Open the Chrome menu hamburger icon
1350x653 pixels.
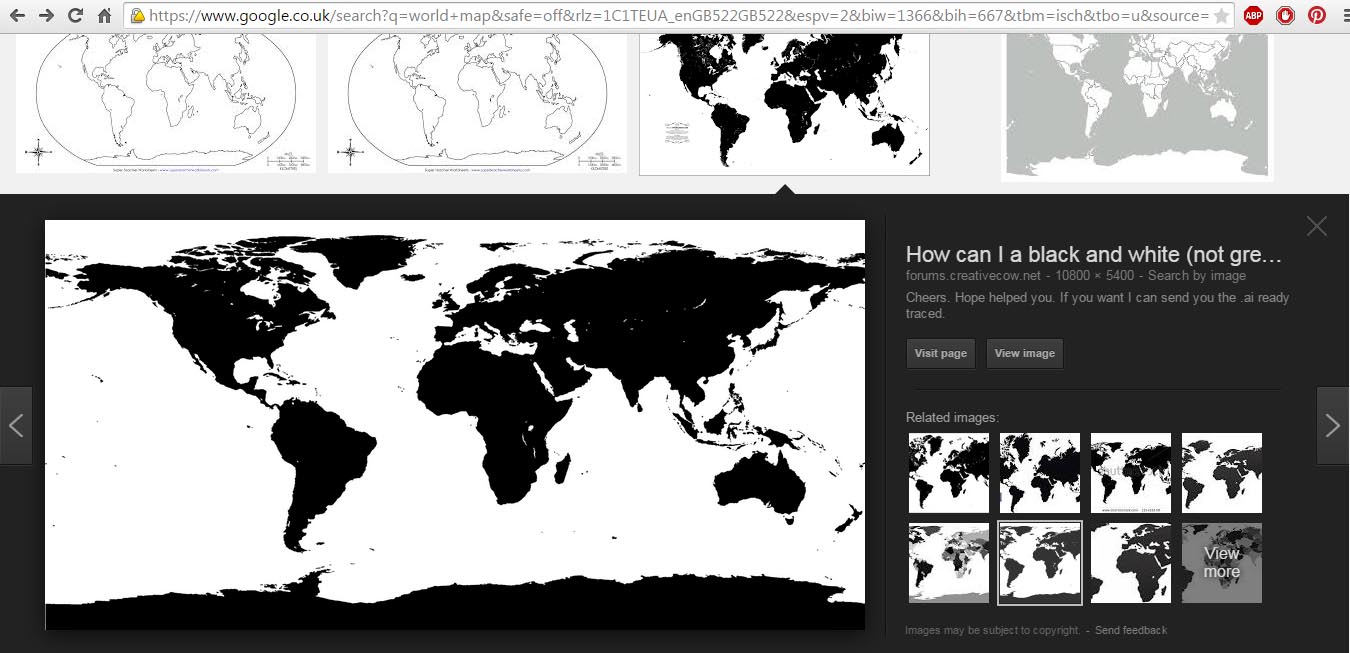click(x=1345, y=16)
